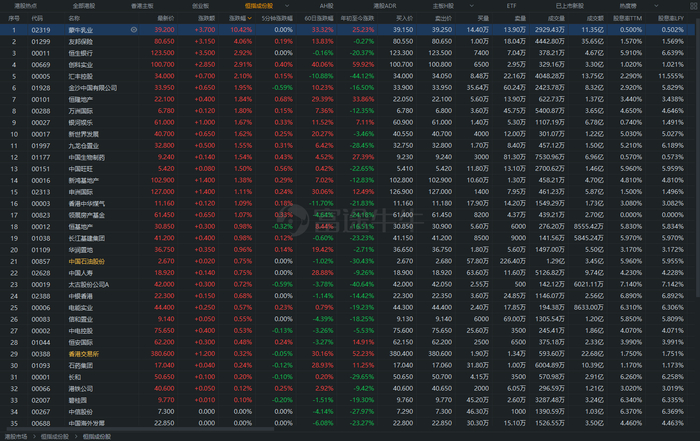This screenshot has width=700, height=441.
Task: Click the 380.600 latest price cell
Action: pyautogui.click(x=162, y=354)
